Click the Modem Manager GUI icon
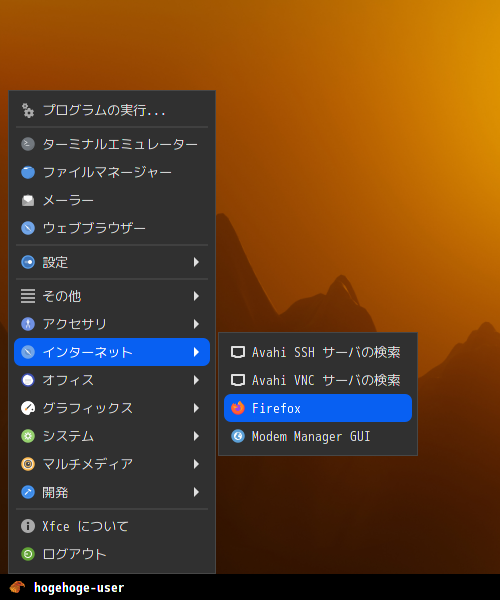500x600 pixels. (x=238, y=436)
